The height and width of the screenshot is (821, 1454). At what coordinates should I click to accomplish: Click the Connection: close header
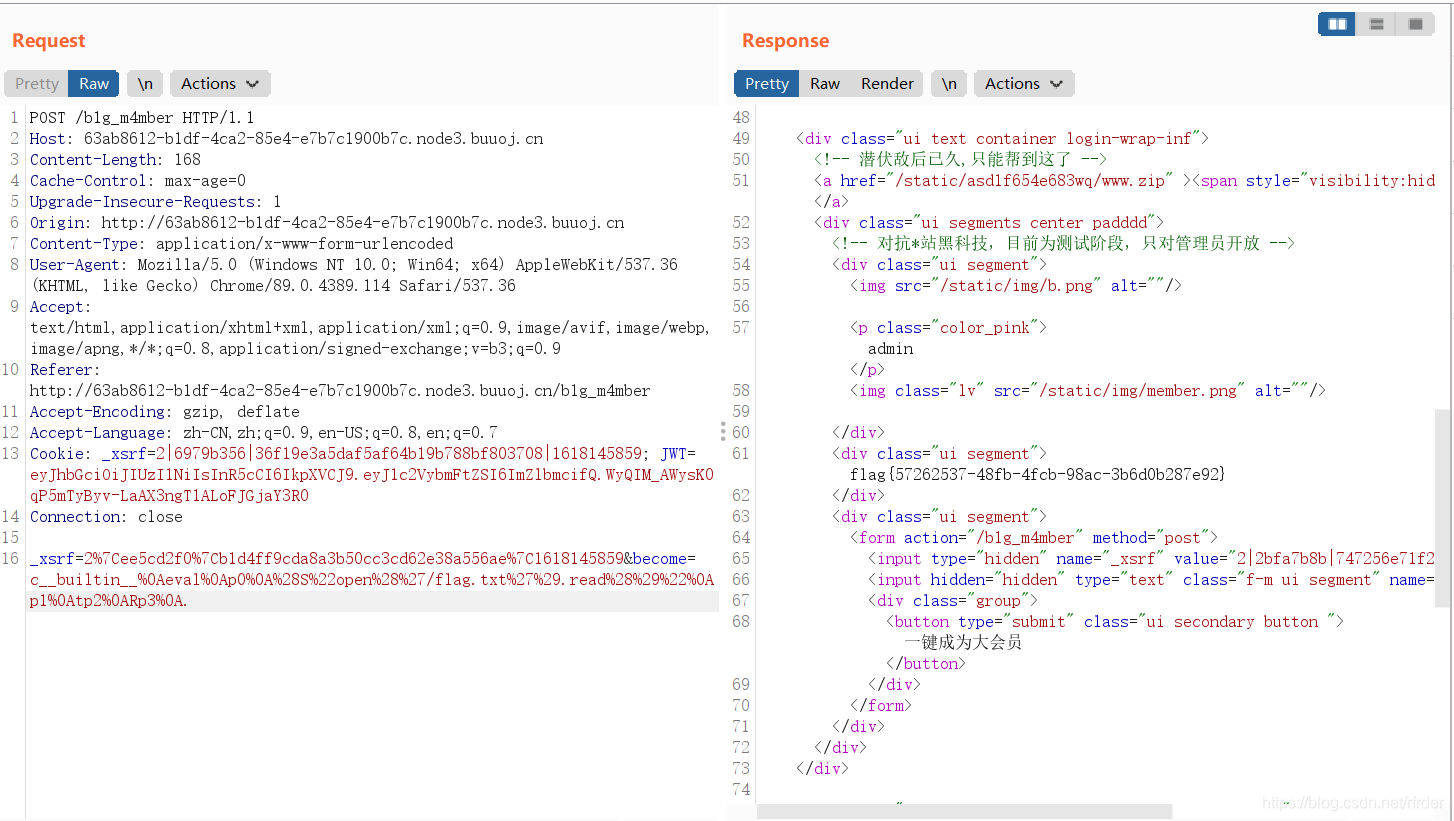106,517
